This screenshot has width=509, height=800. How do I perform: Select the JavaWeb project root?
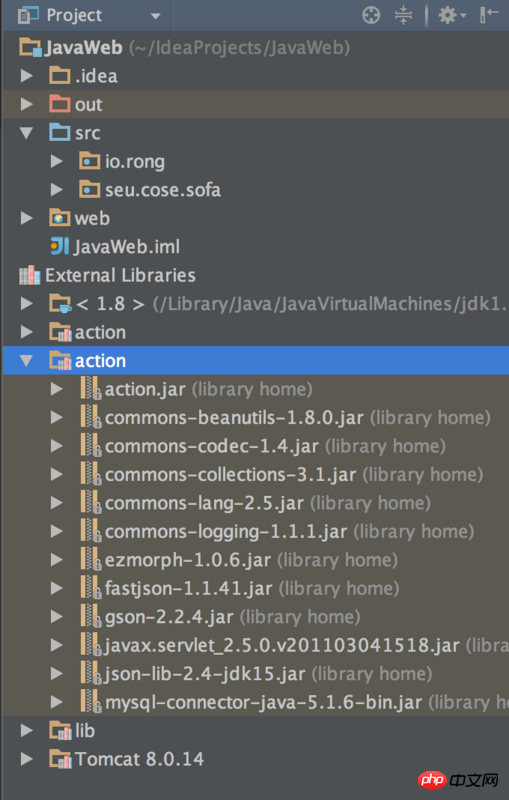(x=84, y=47)
